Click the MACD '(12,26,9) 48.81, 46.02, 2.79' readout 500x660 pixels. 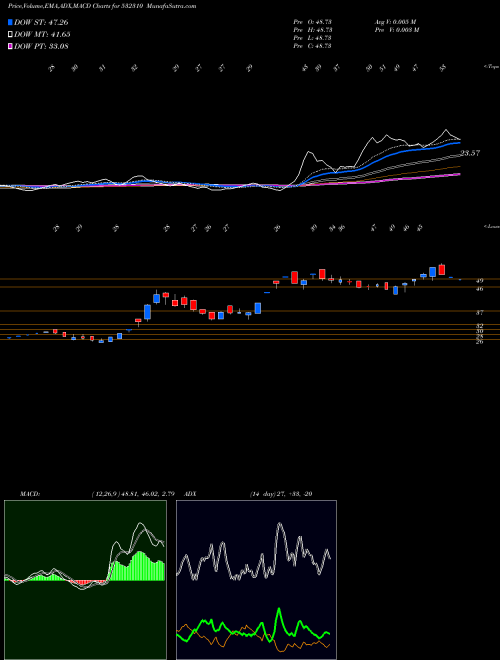click(133, 494)
